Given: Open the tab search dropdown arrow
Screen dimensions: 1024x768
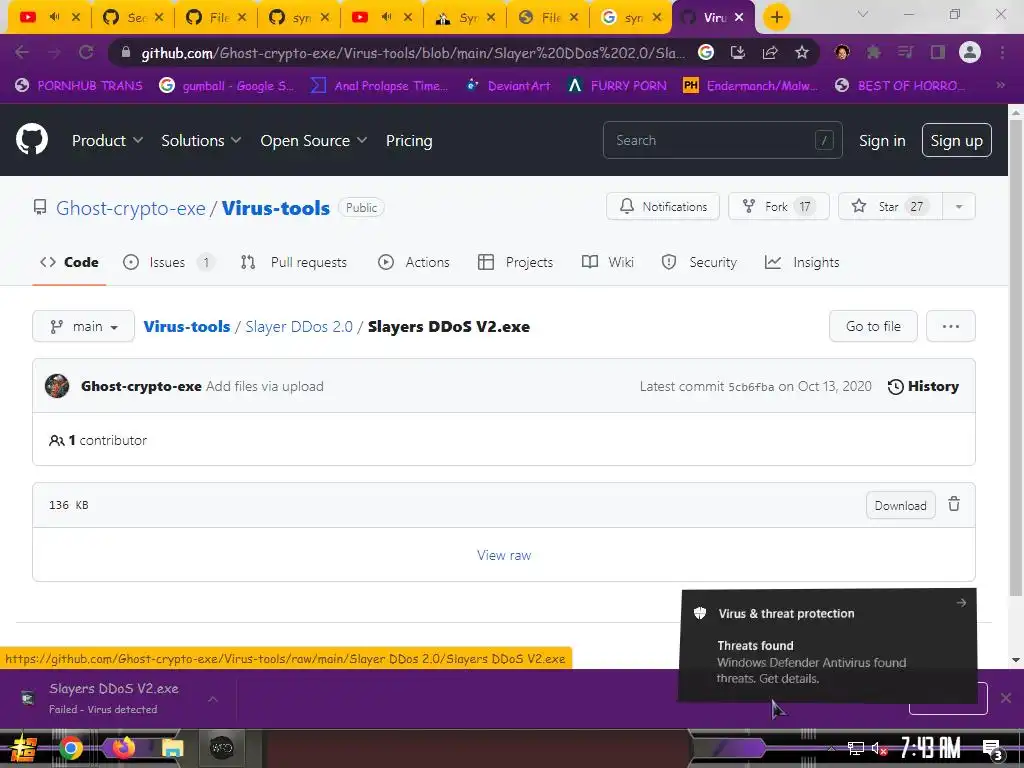Looking at the screenshot, I should (863, 14).
